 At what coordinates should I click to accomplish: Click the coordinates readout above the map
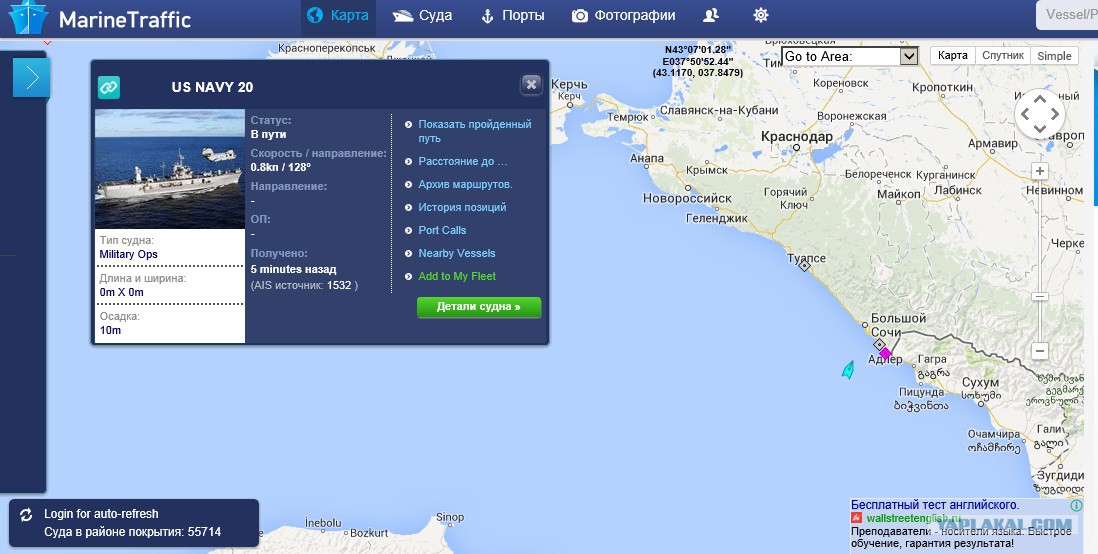click(698, 61)
